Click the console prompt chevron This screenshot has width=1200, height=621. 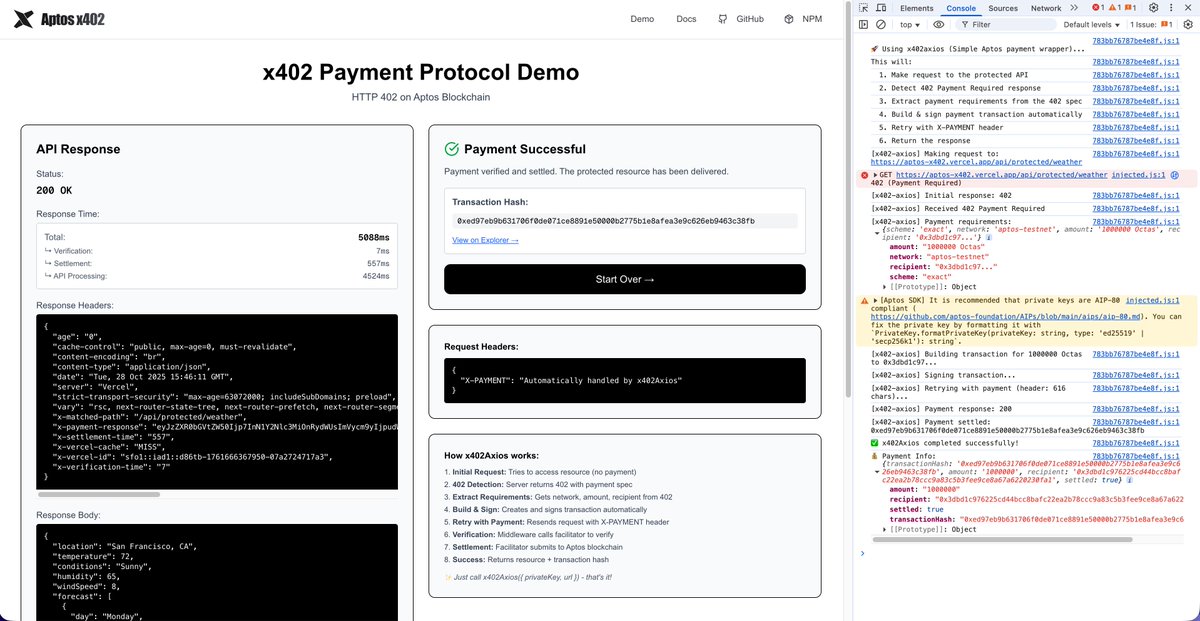(x=862, y=552)
